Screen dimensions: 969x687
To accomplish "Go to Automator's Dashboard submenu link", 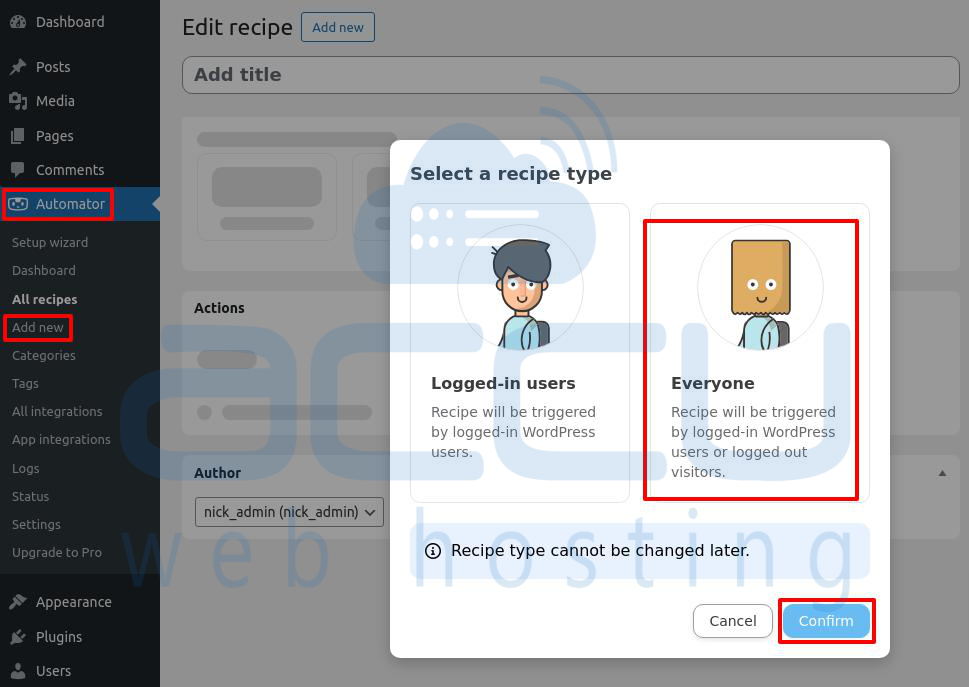I will pyautogui.click(x=44, y=271).
